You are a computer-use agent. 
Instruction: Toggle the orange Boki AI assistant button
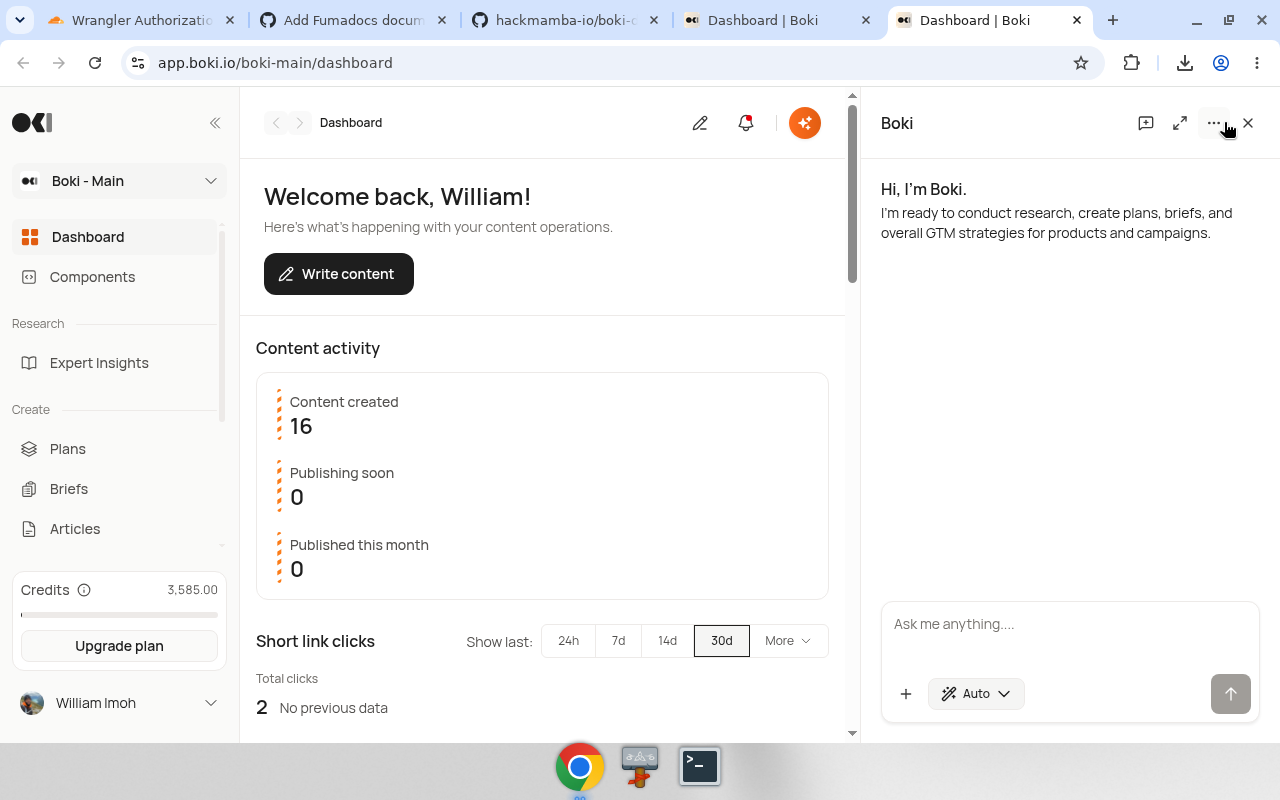point(805,123)
